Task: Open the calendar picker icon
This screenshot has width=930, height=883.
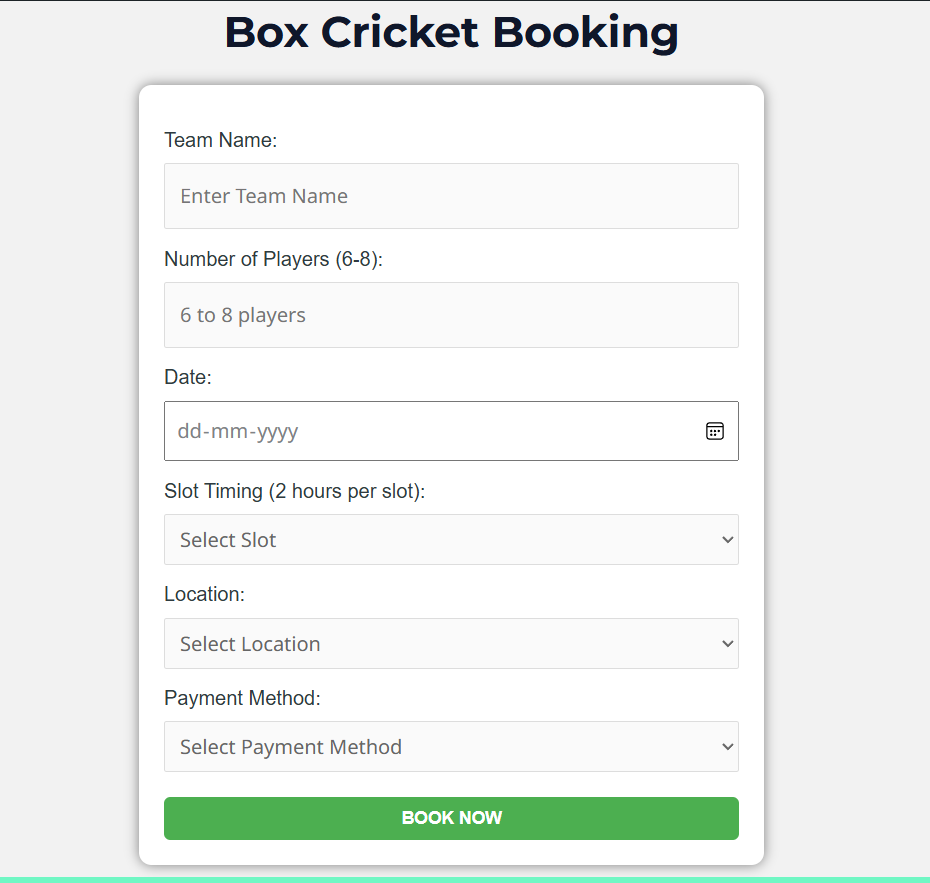Action: click(x=714, y=431)
